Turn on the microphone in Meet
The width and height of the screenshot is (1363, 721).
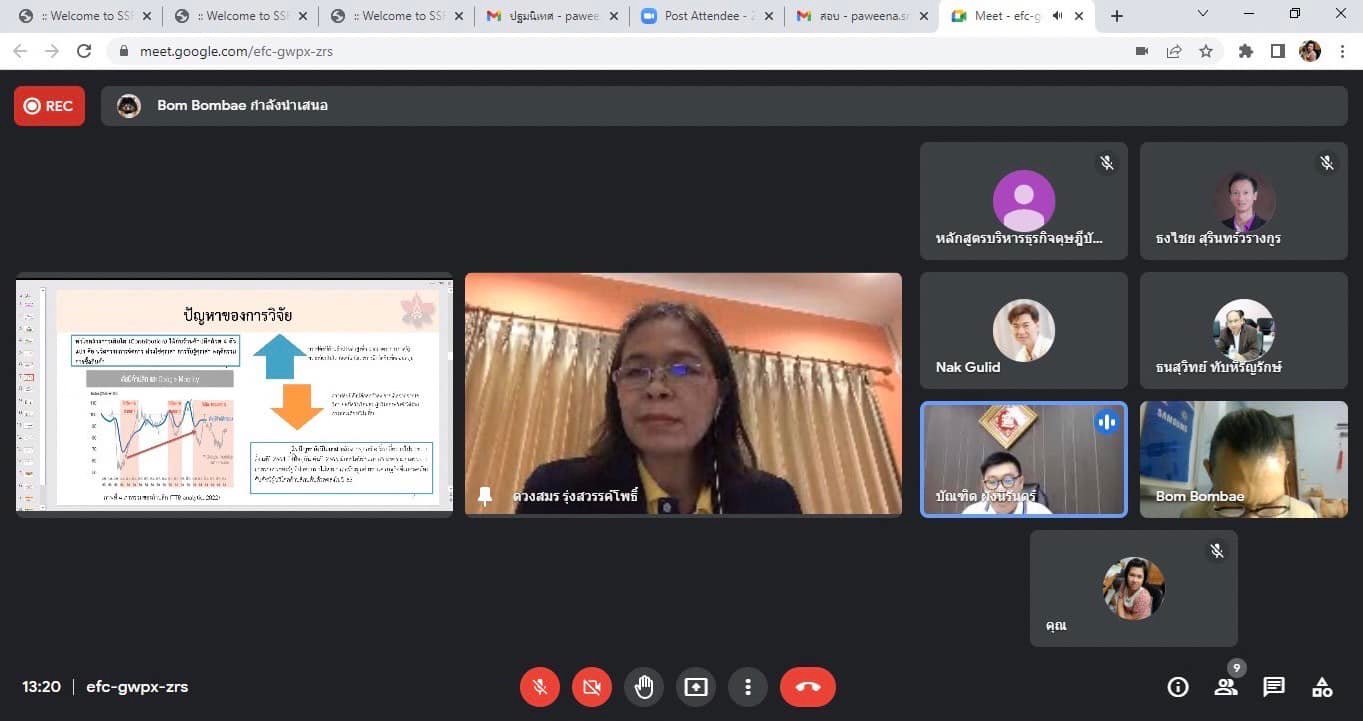[x=539, y=687]
